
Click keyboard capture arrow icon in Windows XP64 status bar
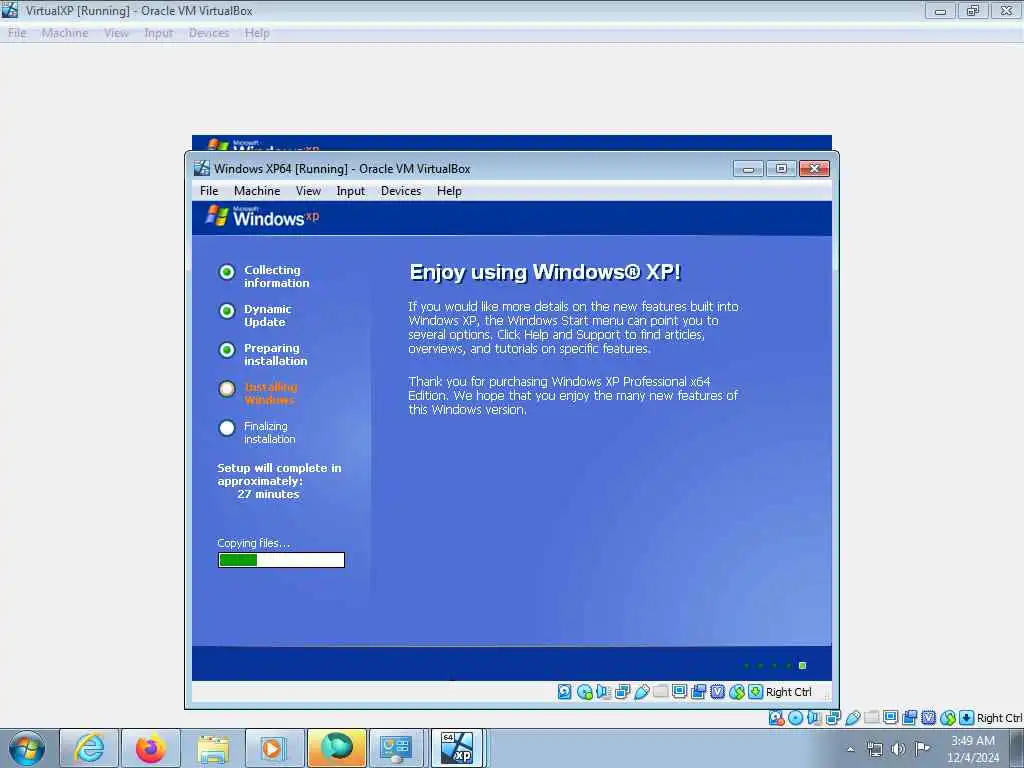pyautogui.click(x=756, y=692)
